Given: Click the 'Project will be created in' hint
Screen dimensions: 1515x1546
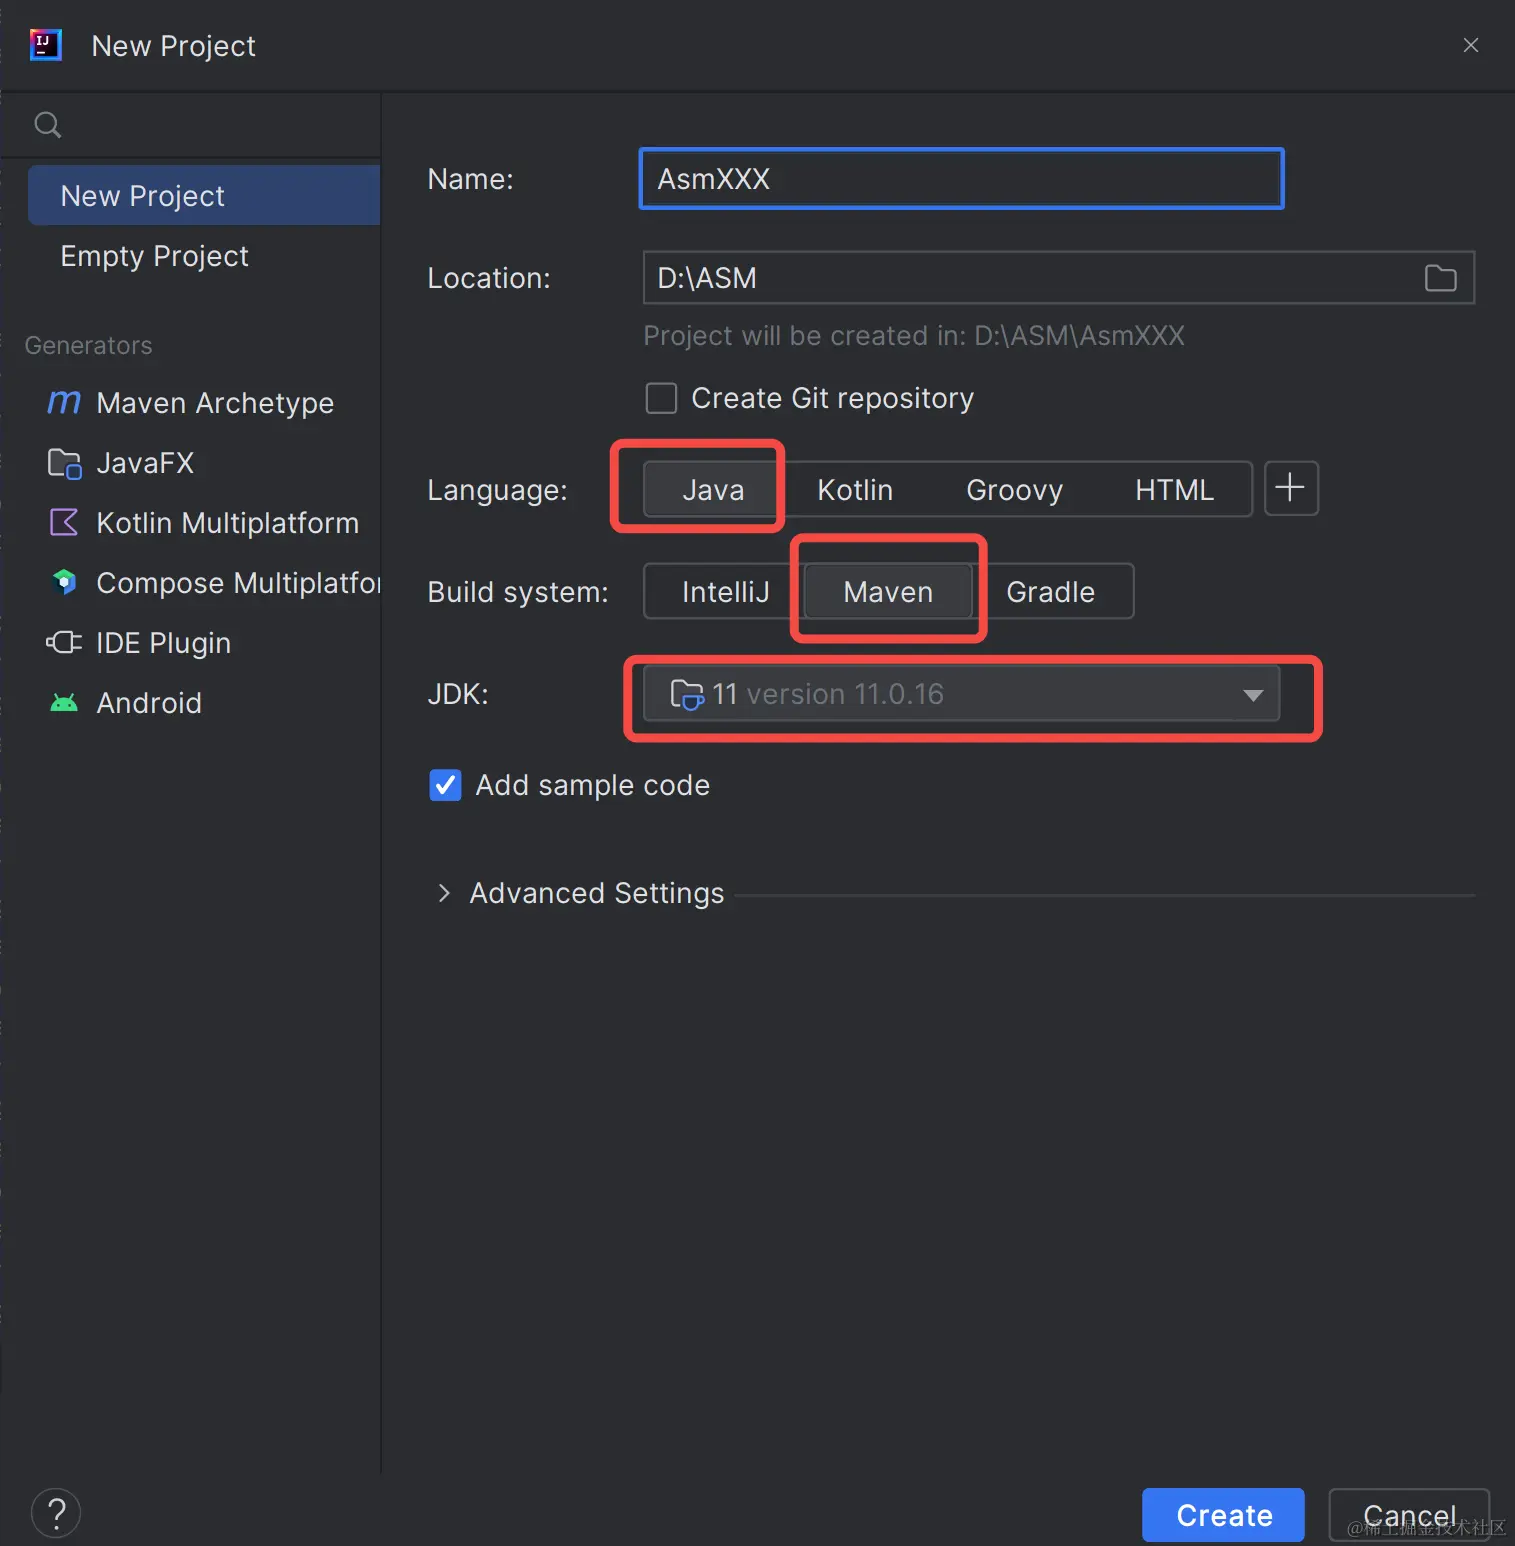Looking at the screenshot, I should (x=914, y=336).
